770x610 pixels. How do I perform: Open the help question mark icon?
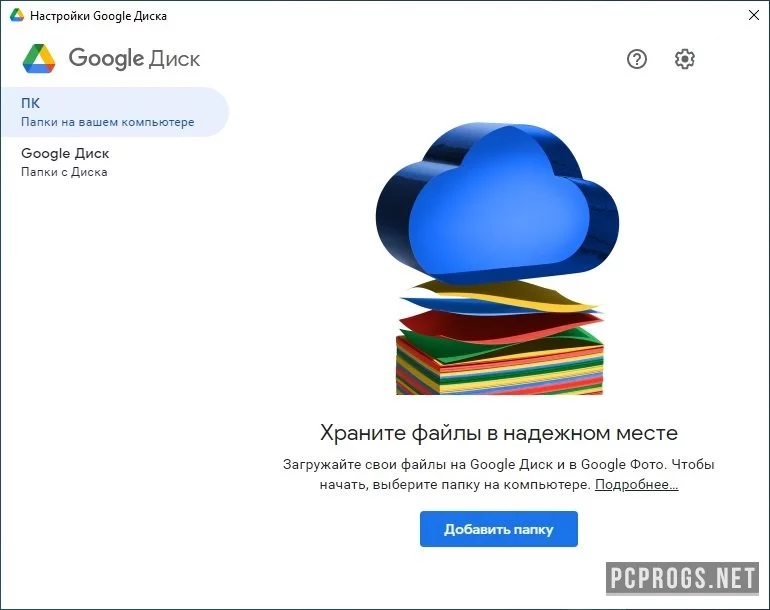(x=636, y=59)
